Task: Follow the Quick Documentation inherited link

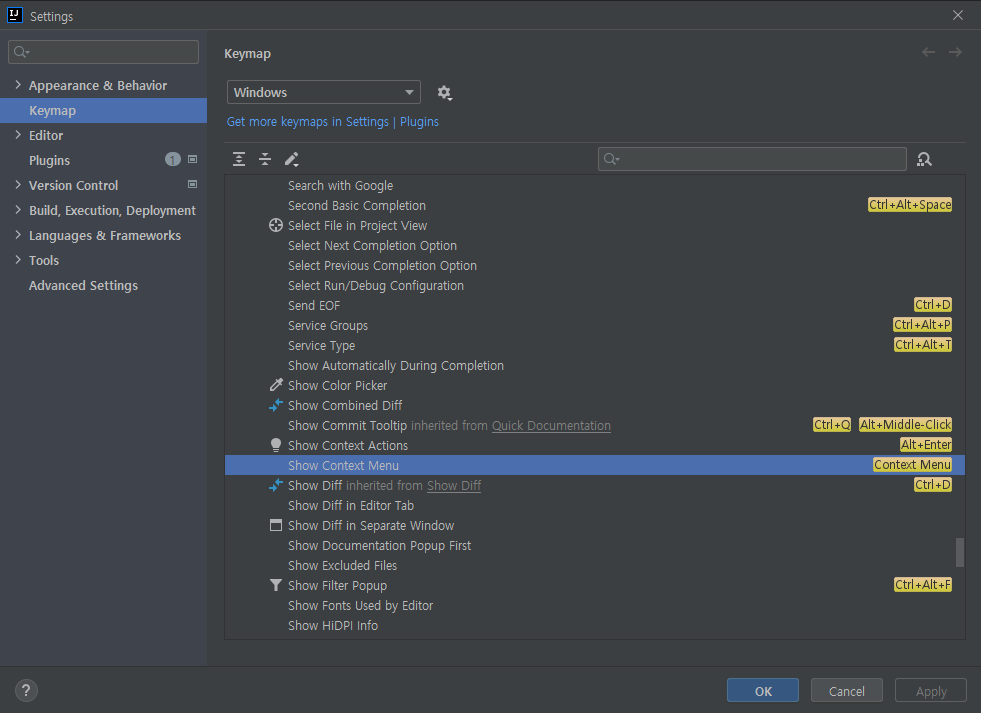Action: coord(551,426)
